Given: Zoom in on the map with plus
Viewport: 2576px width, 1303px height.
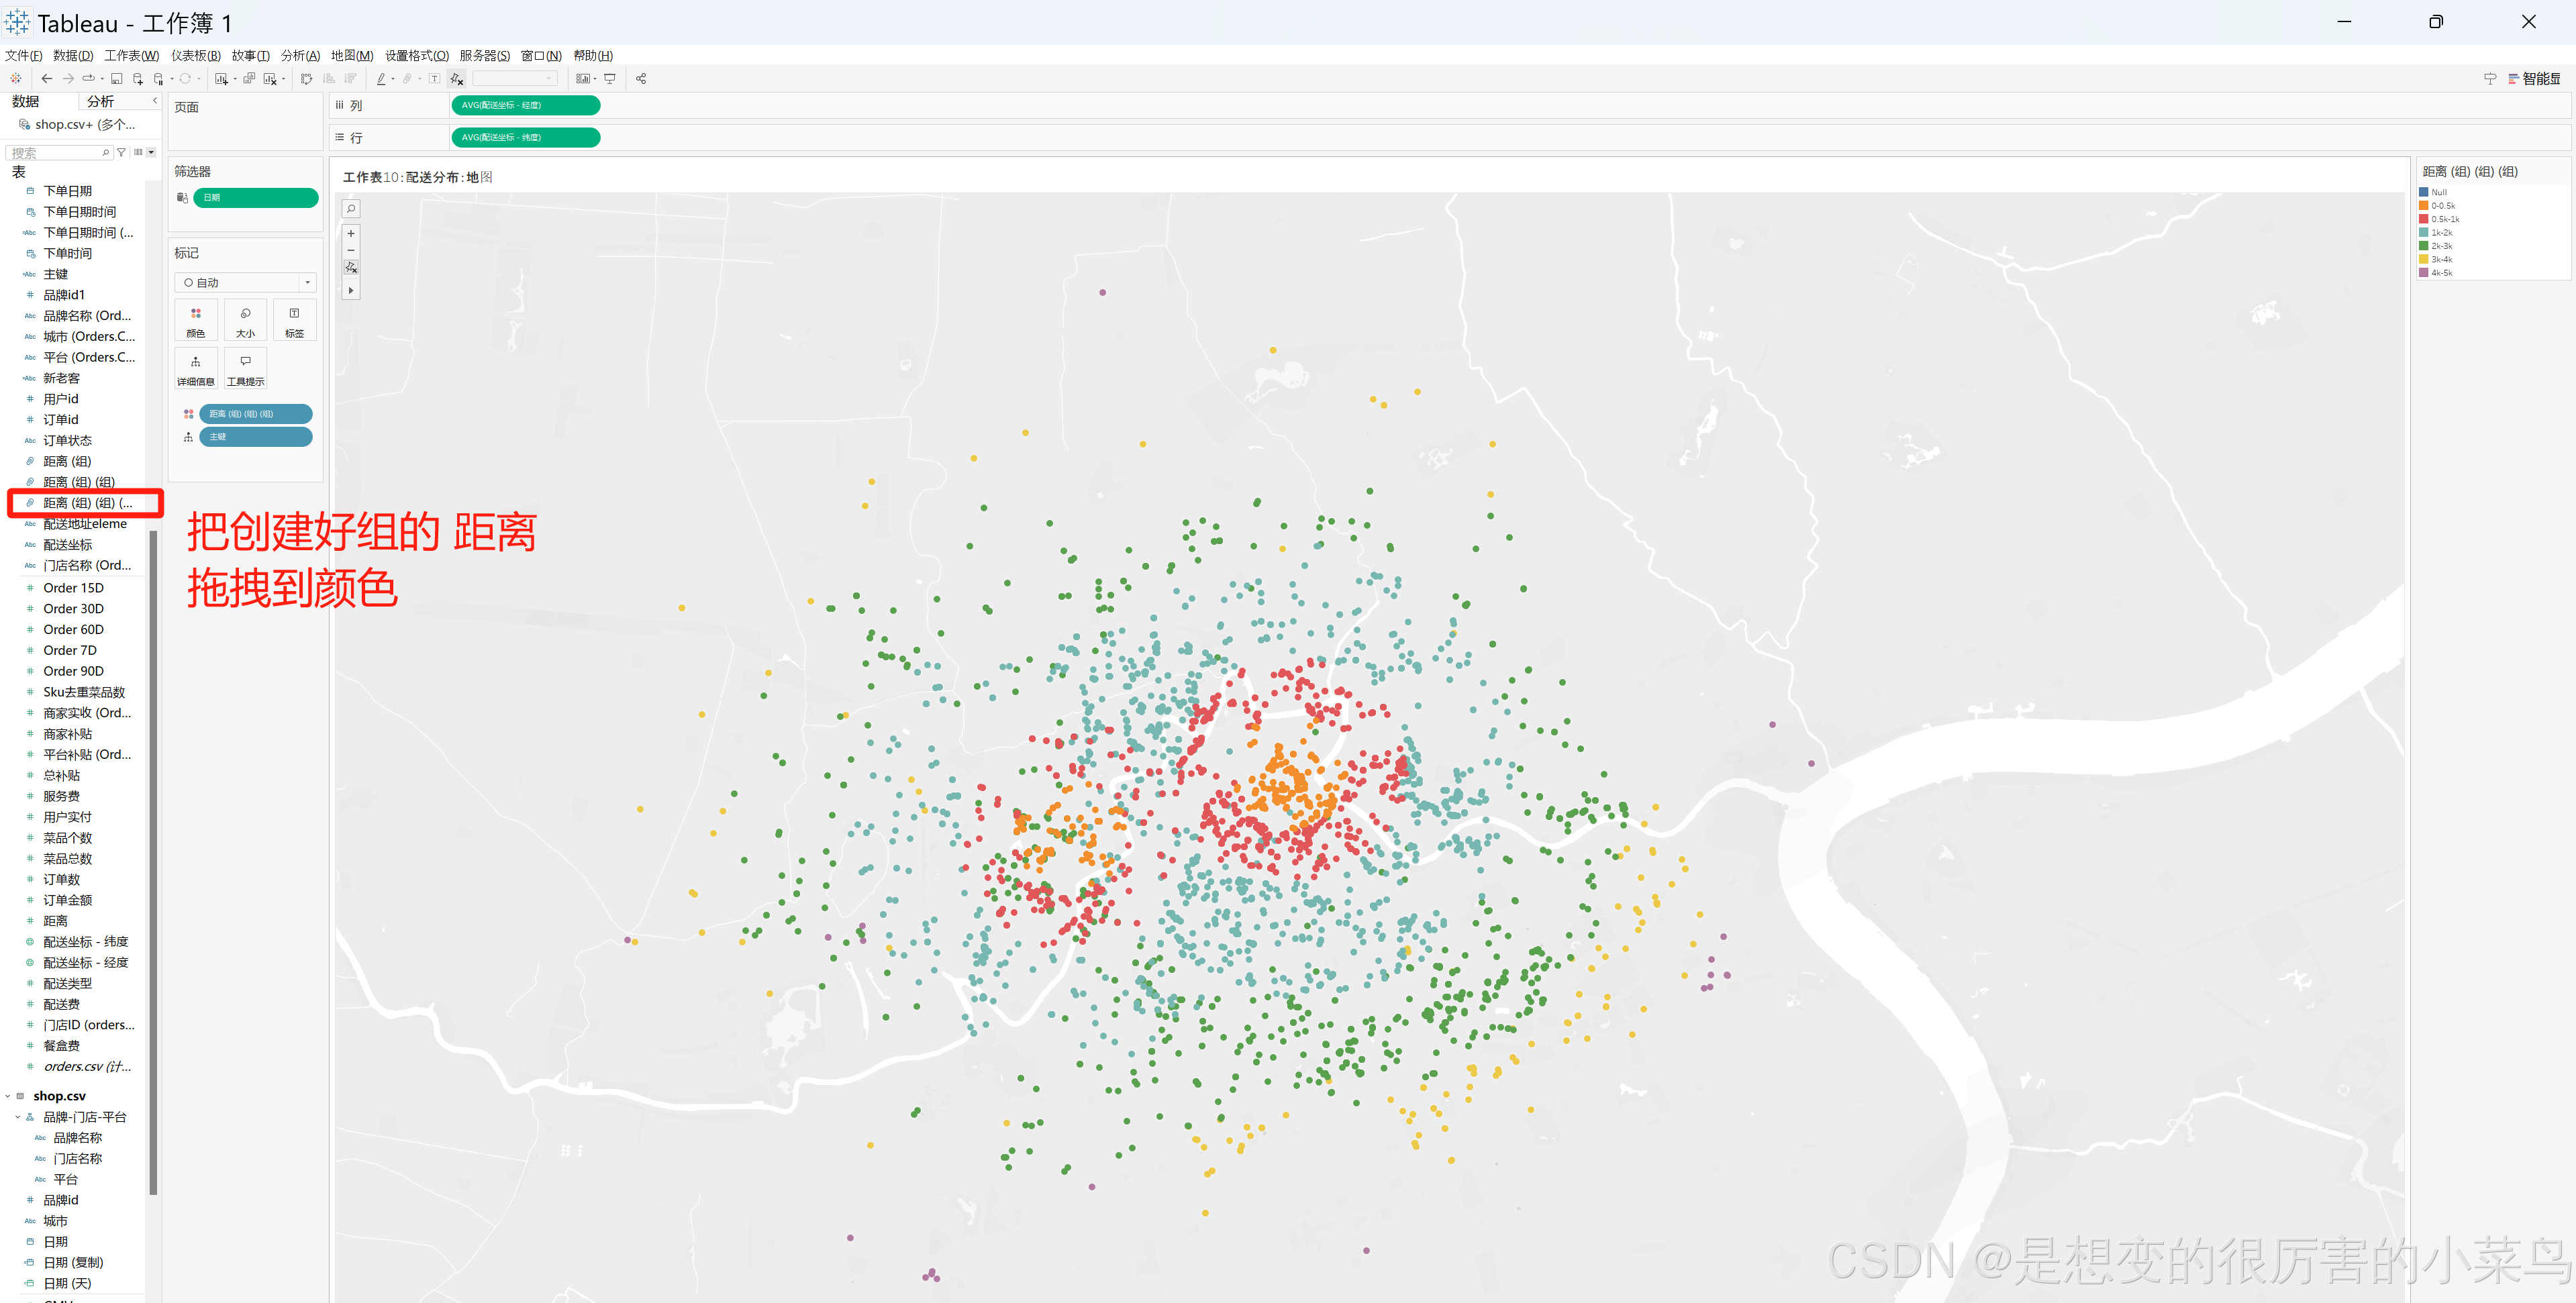Looking at the screenshot, I should (x=351, y=233).
